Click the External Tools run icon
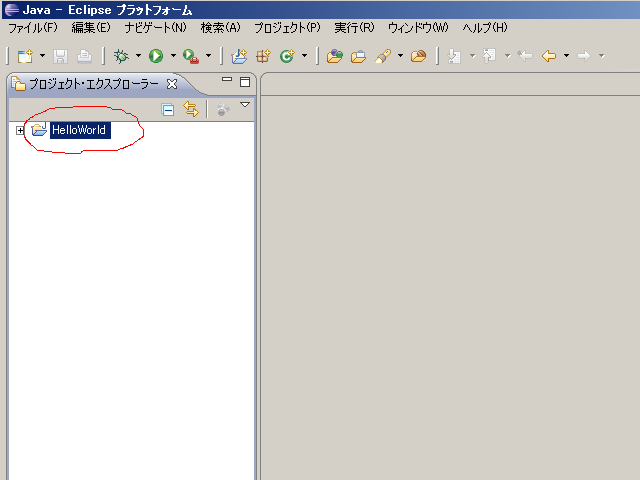The width and height of the screenshot is (640, 480). pos(191,56)
